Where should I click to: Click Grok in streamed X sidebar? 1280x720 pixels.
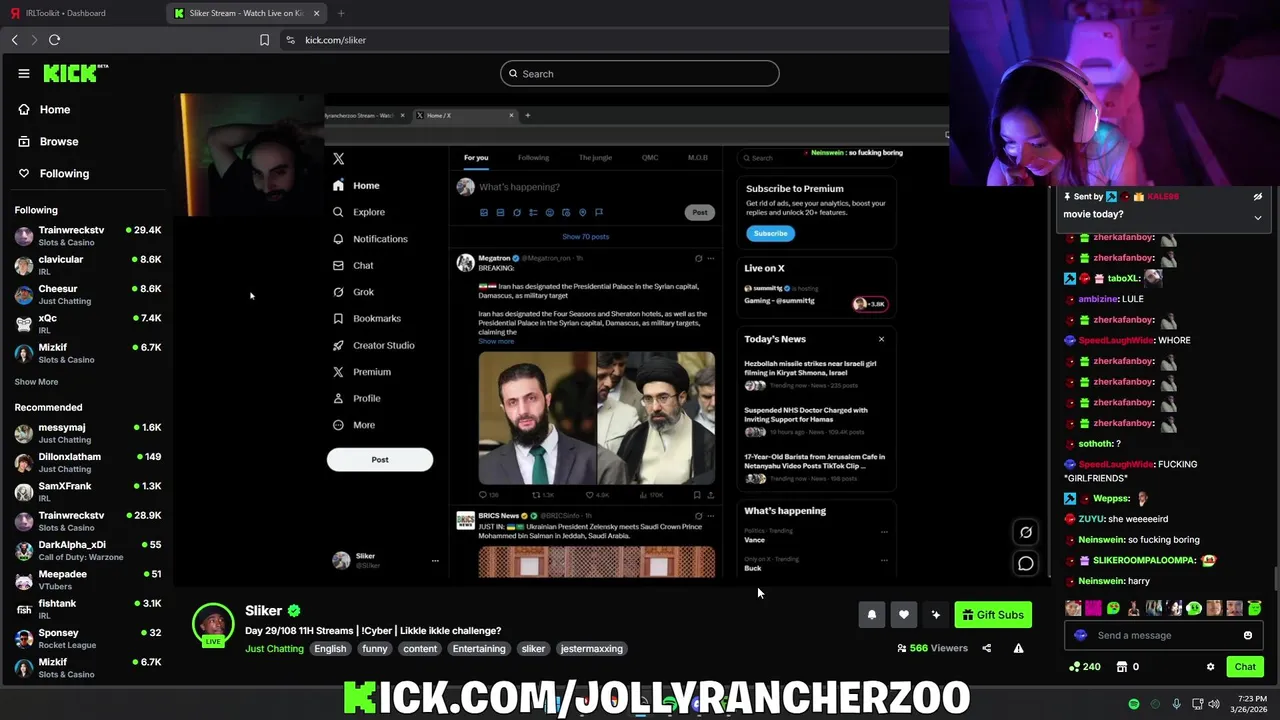pos(353,292)
